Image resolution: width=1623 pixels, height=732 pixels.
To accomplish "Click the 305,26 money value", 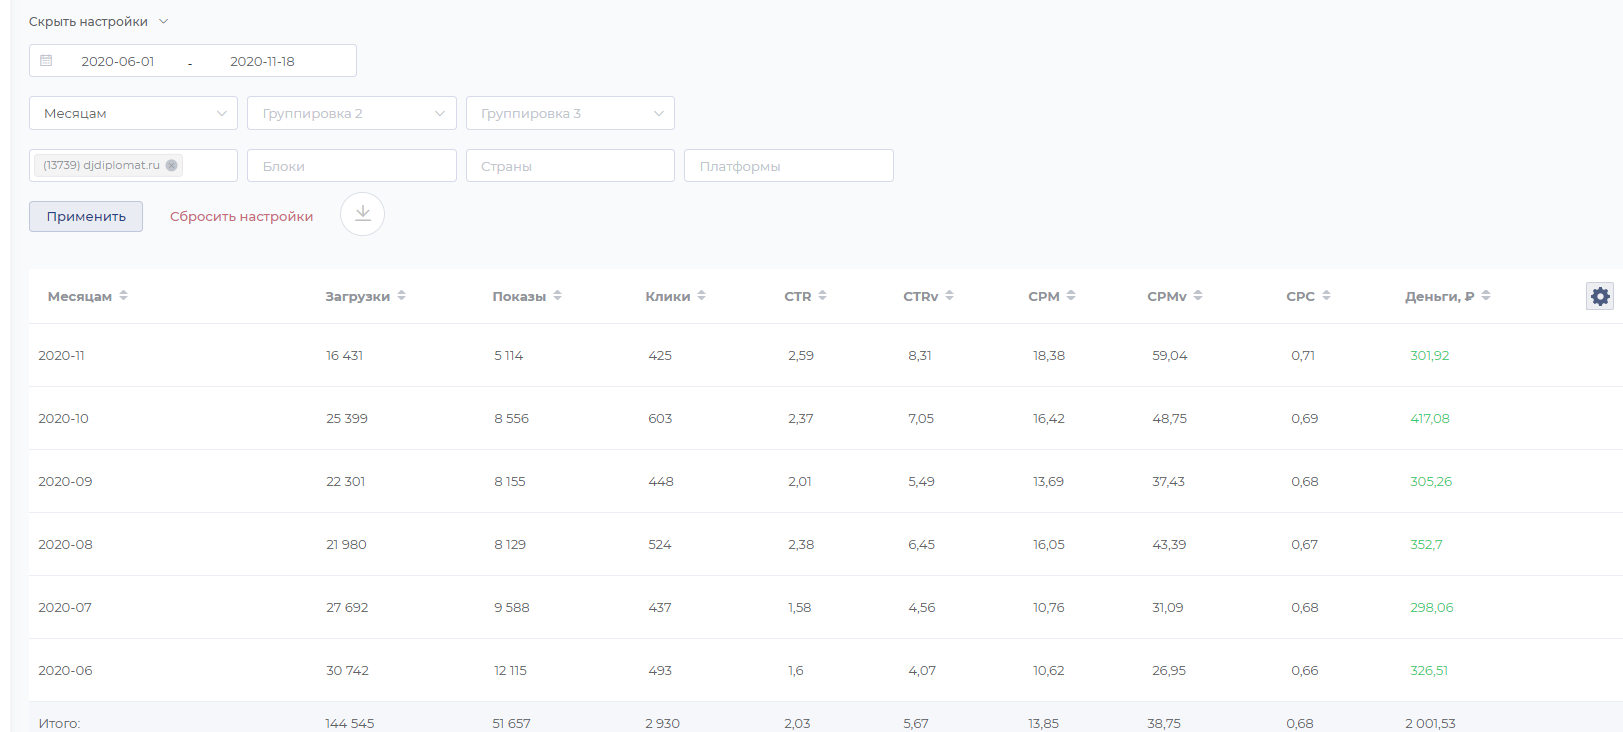I will (1431, 482).
